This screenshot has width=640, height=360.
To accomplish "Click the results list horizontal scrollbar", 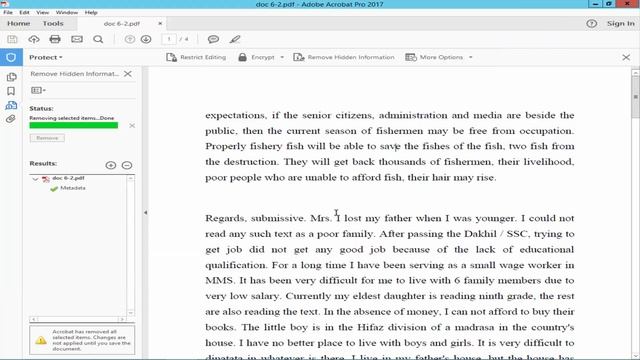I will pos(78,319).
